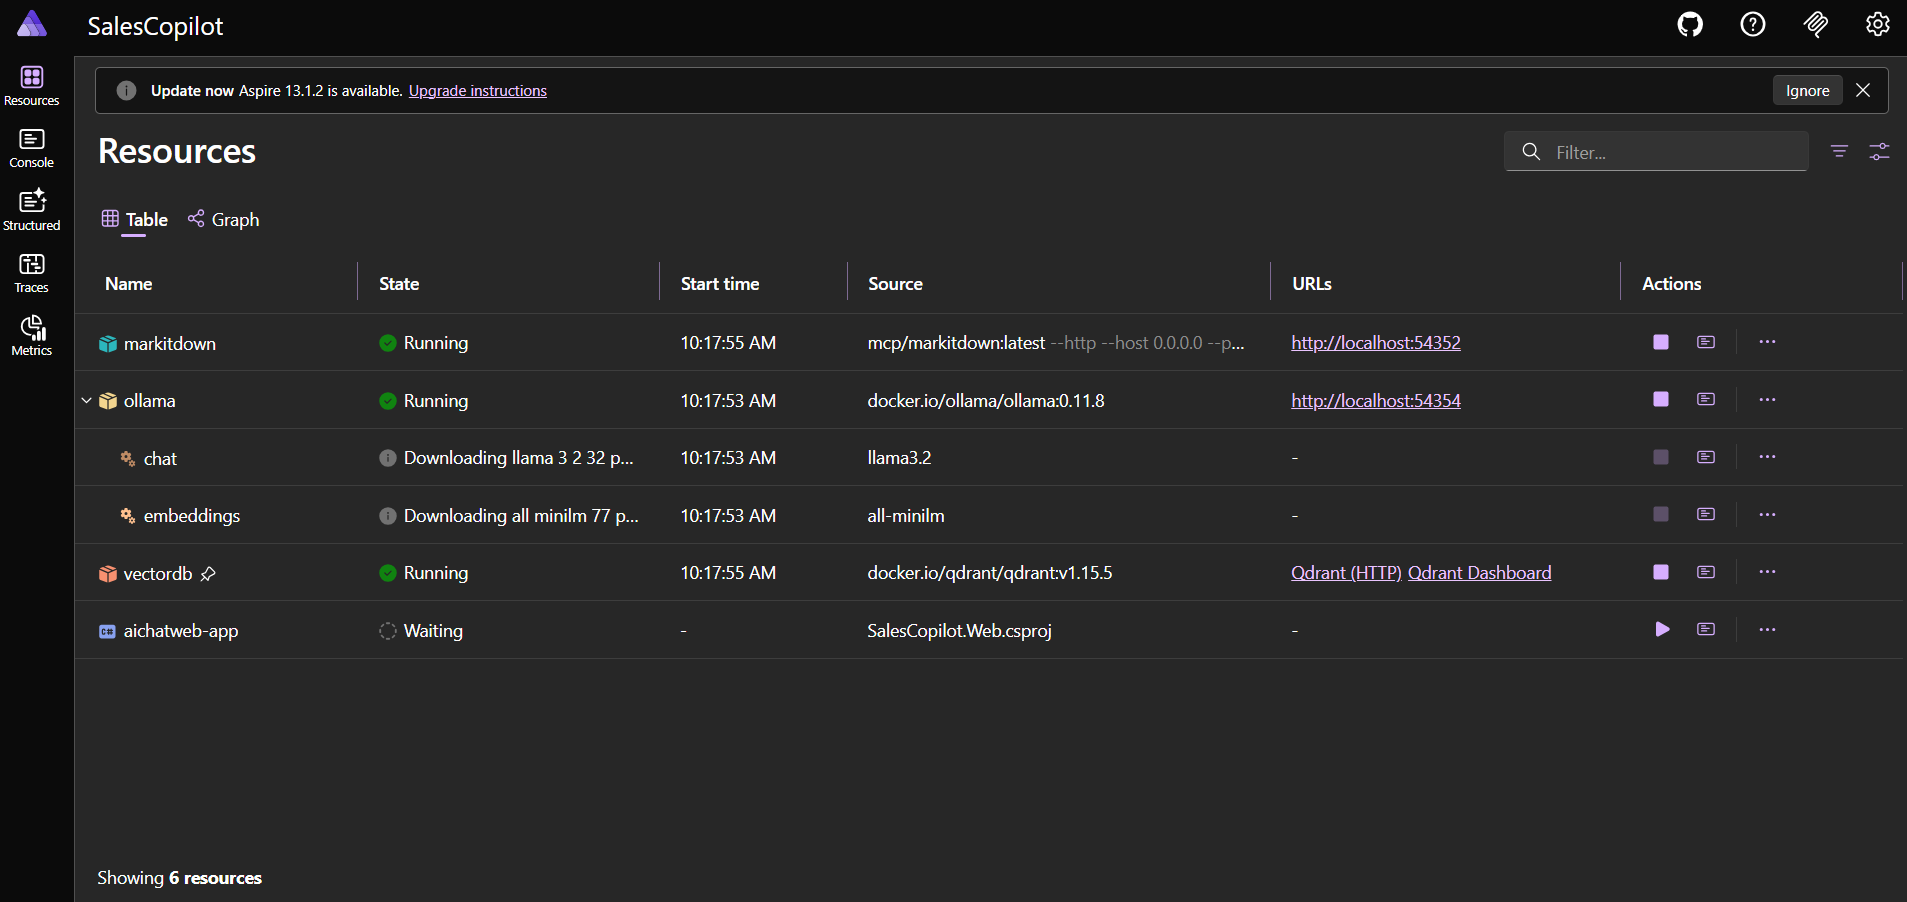Viewport: 1907px width, 902px height.
Task: Open the actions menu for markitdown
Action: pyautogui.click(x=1767, y=342)
